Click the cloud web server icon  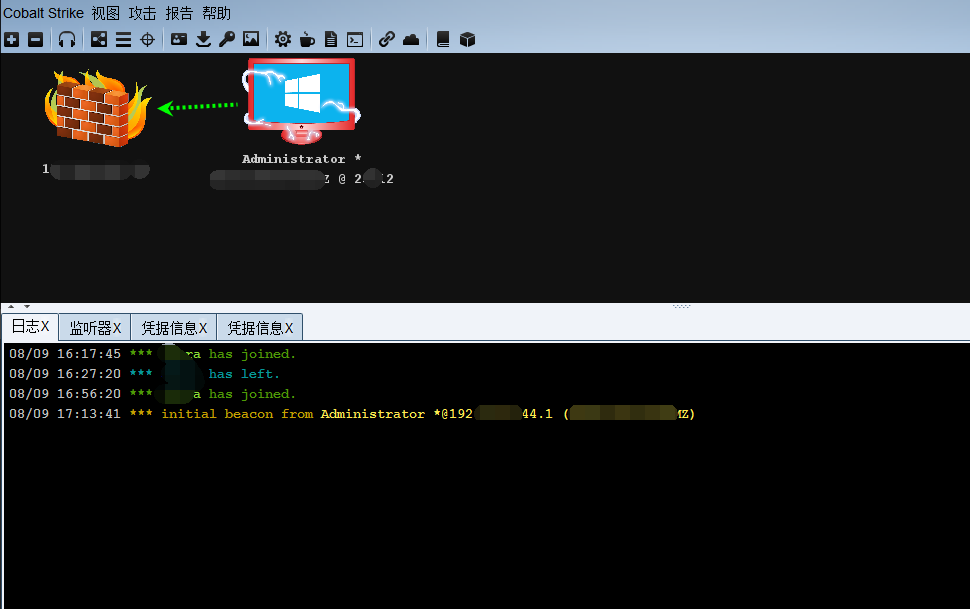(x=411, y=40)
